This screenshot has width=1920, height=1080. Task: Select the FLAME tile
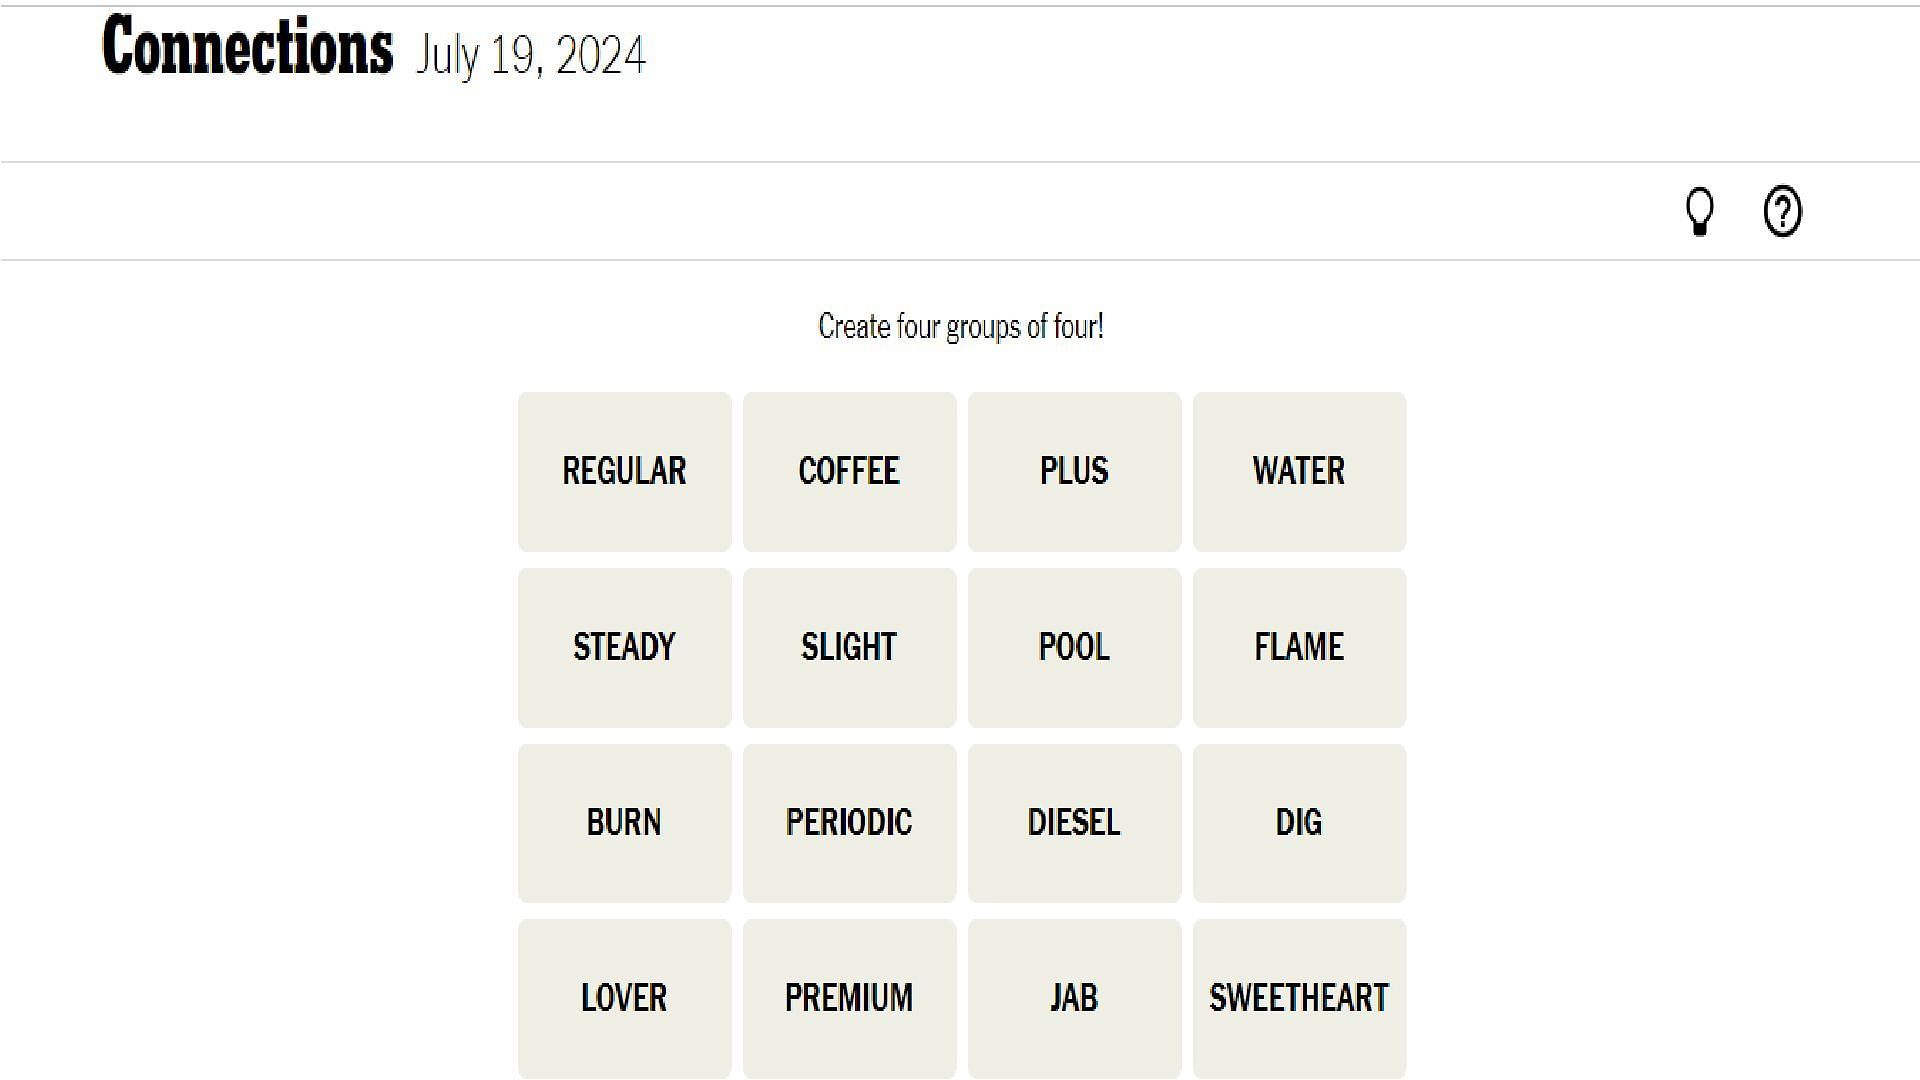click(x=1298, y=646)
